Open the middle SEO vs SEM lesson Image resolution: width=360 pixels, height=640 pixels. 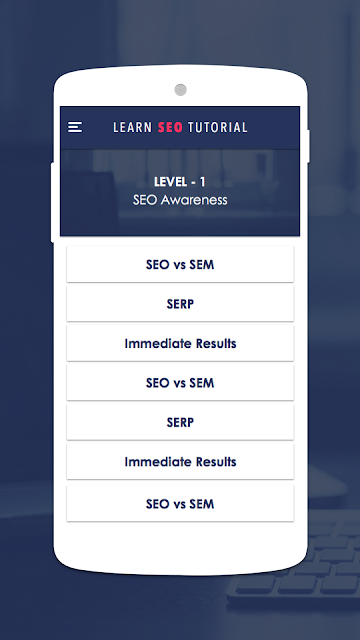(x=180, y=382)
